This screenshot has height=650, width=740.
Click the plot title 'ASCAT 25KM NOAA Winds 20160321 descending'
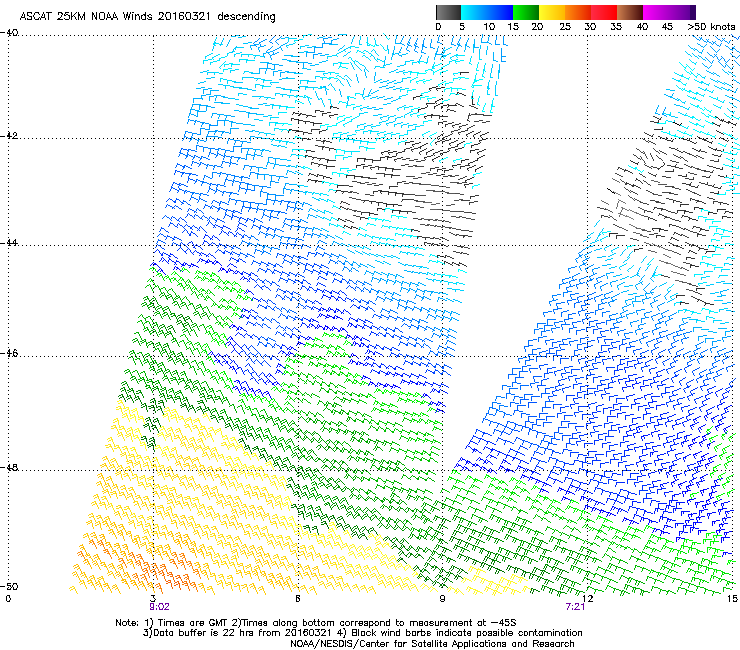[147, 17]
